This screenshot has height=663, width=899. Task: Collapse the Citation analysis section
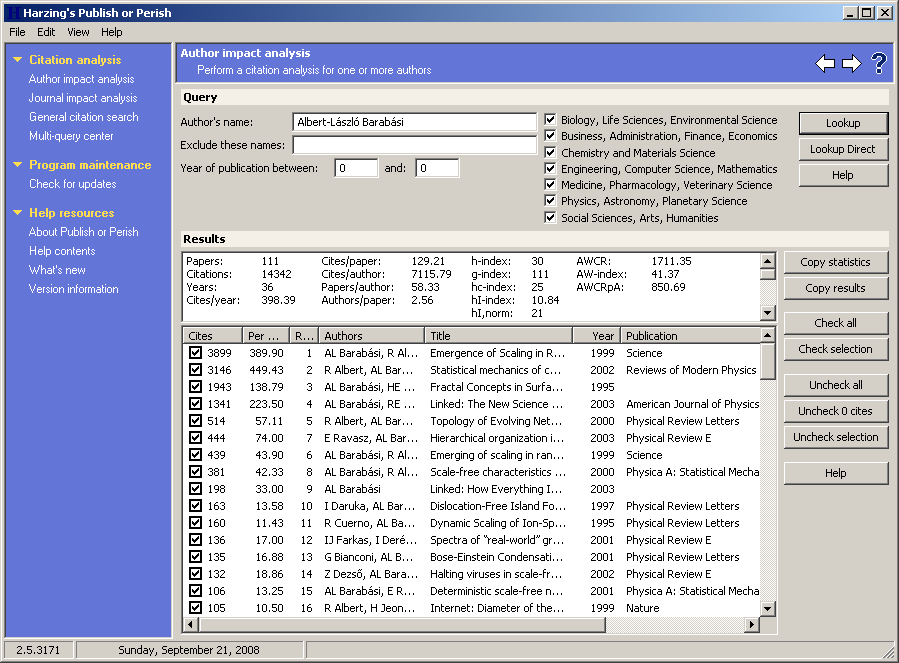coord(18,60)
